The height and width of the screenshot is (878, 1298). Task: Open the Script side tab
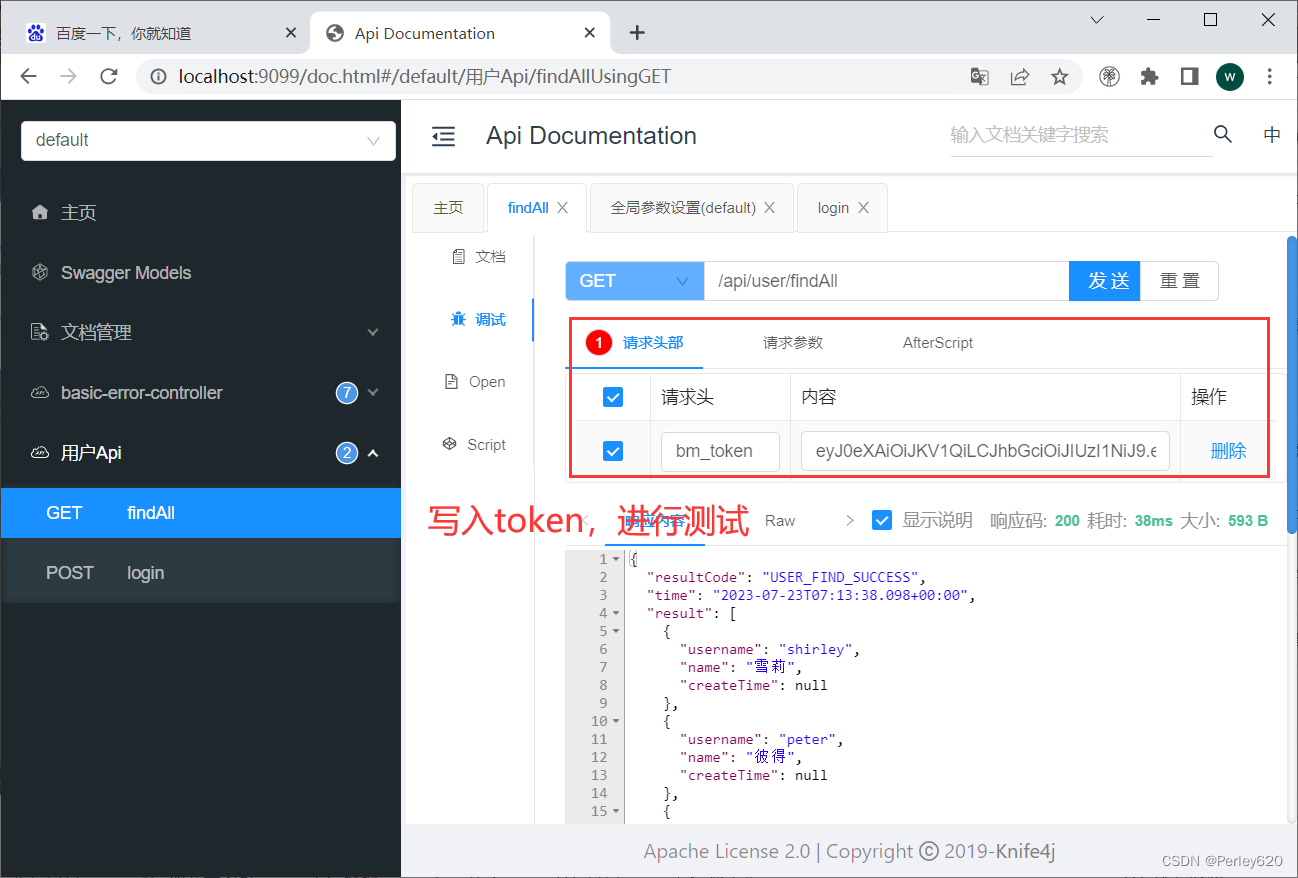click(x=476, y=445)
